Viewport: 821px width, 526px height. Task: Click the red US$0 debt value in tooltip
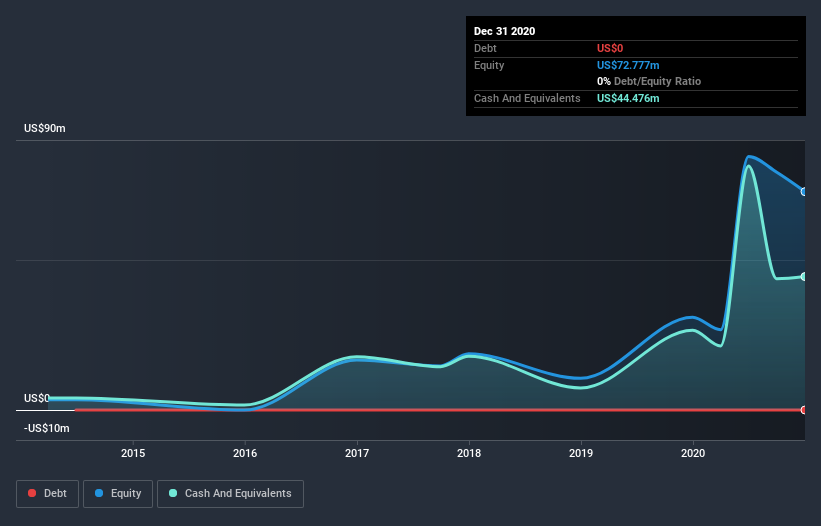(x=610, y=48)
